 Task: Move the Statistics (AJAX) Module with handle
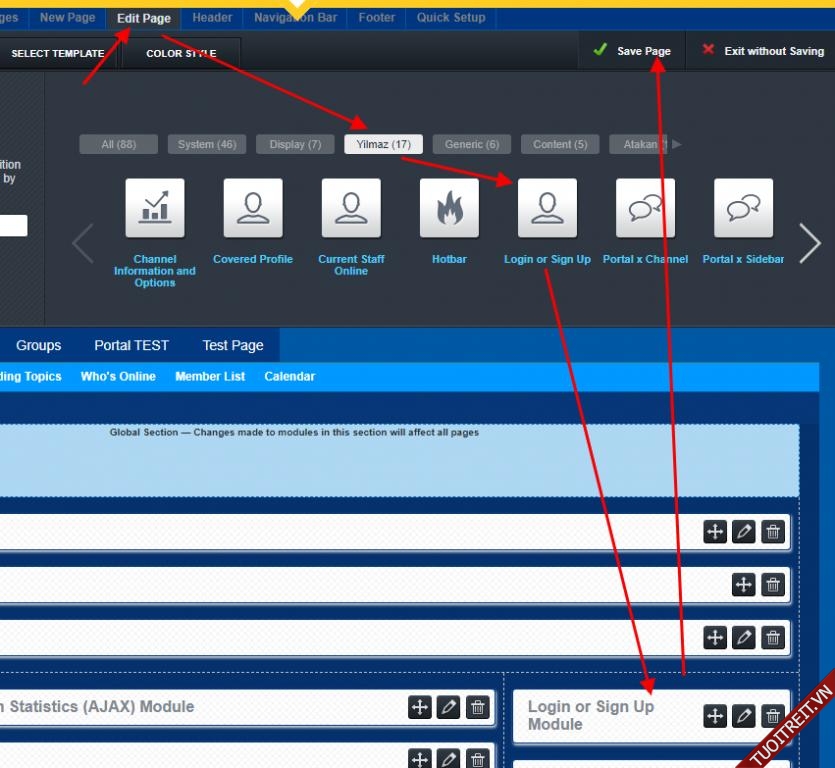[x=420, y=708]
